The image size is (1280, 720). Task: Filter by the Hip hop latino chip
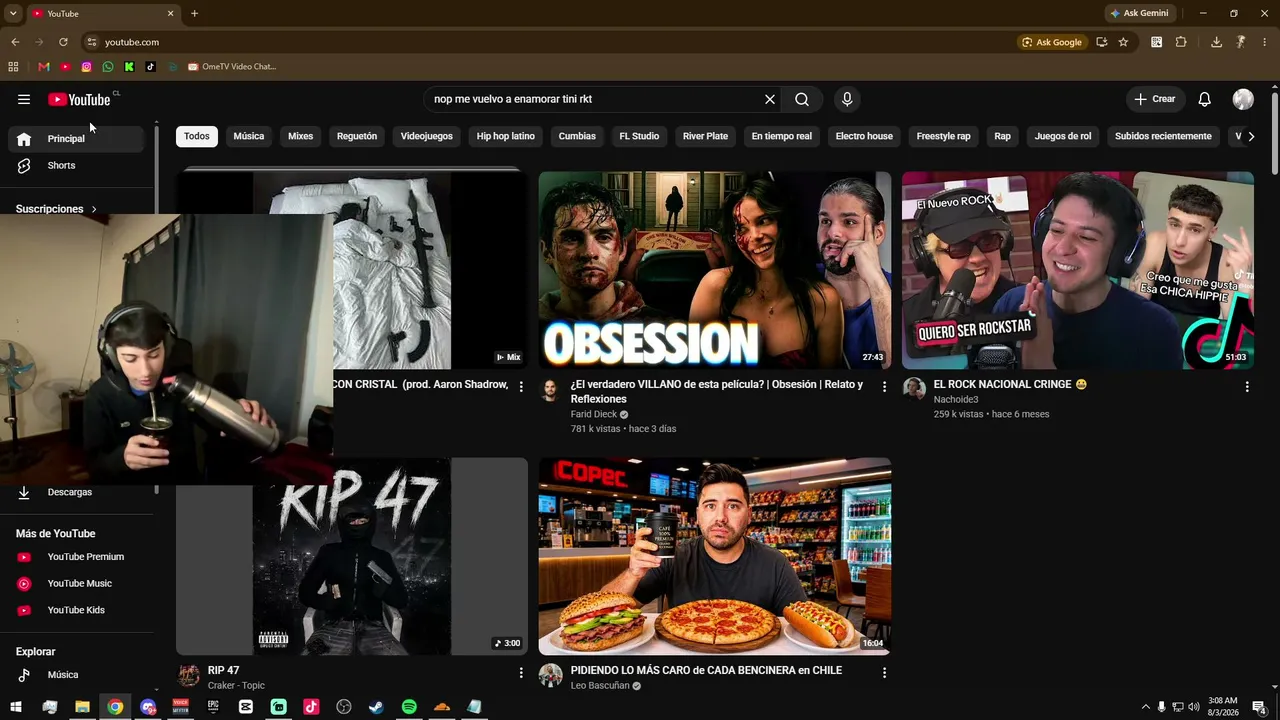pos(506,136)
